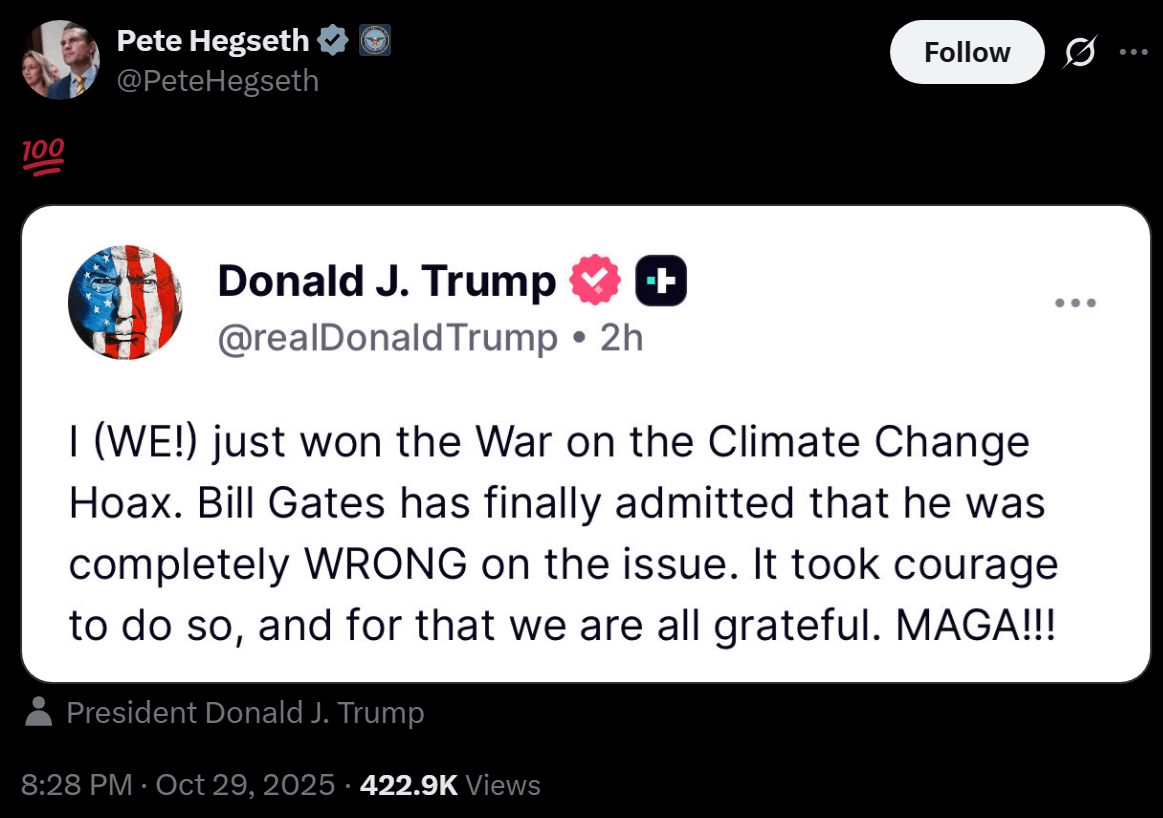Click the Grok explain-post icon
This screenshot has width=1163, height=818.
click(x=1078, y=52)
